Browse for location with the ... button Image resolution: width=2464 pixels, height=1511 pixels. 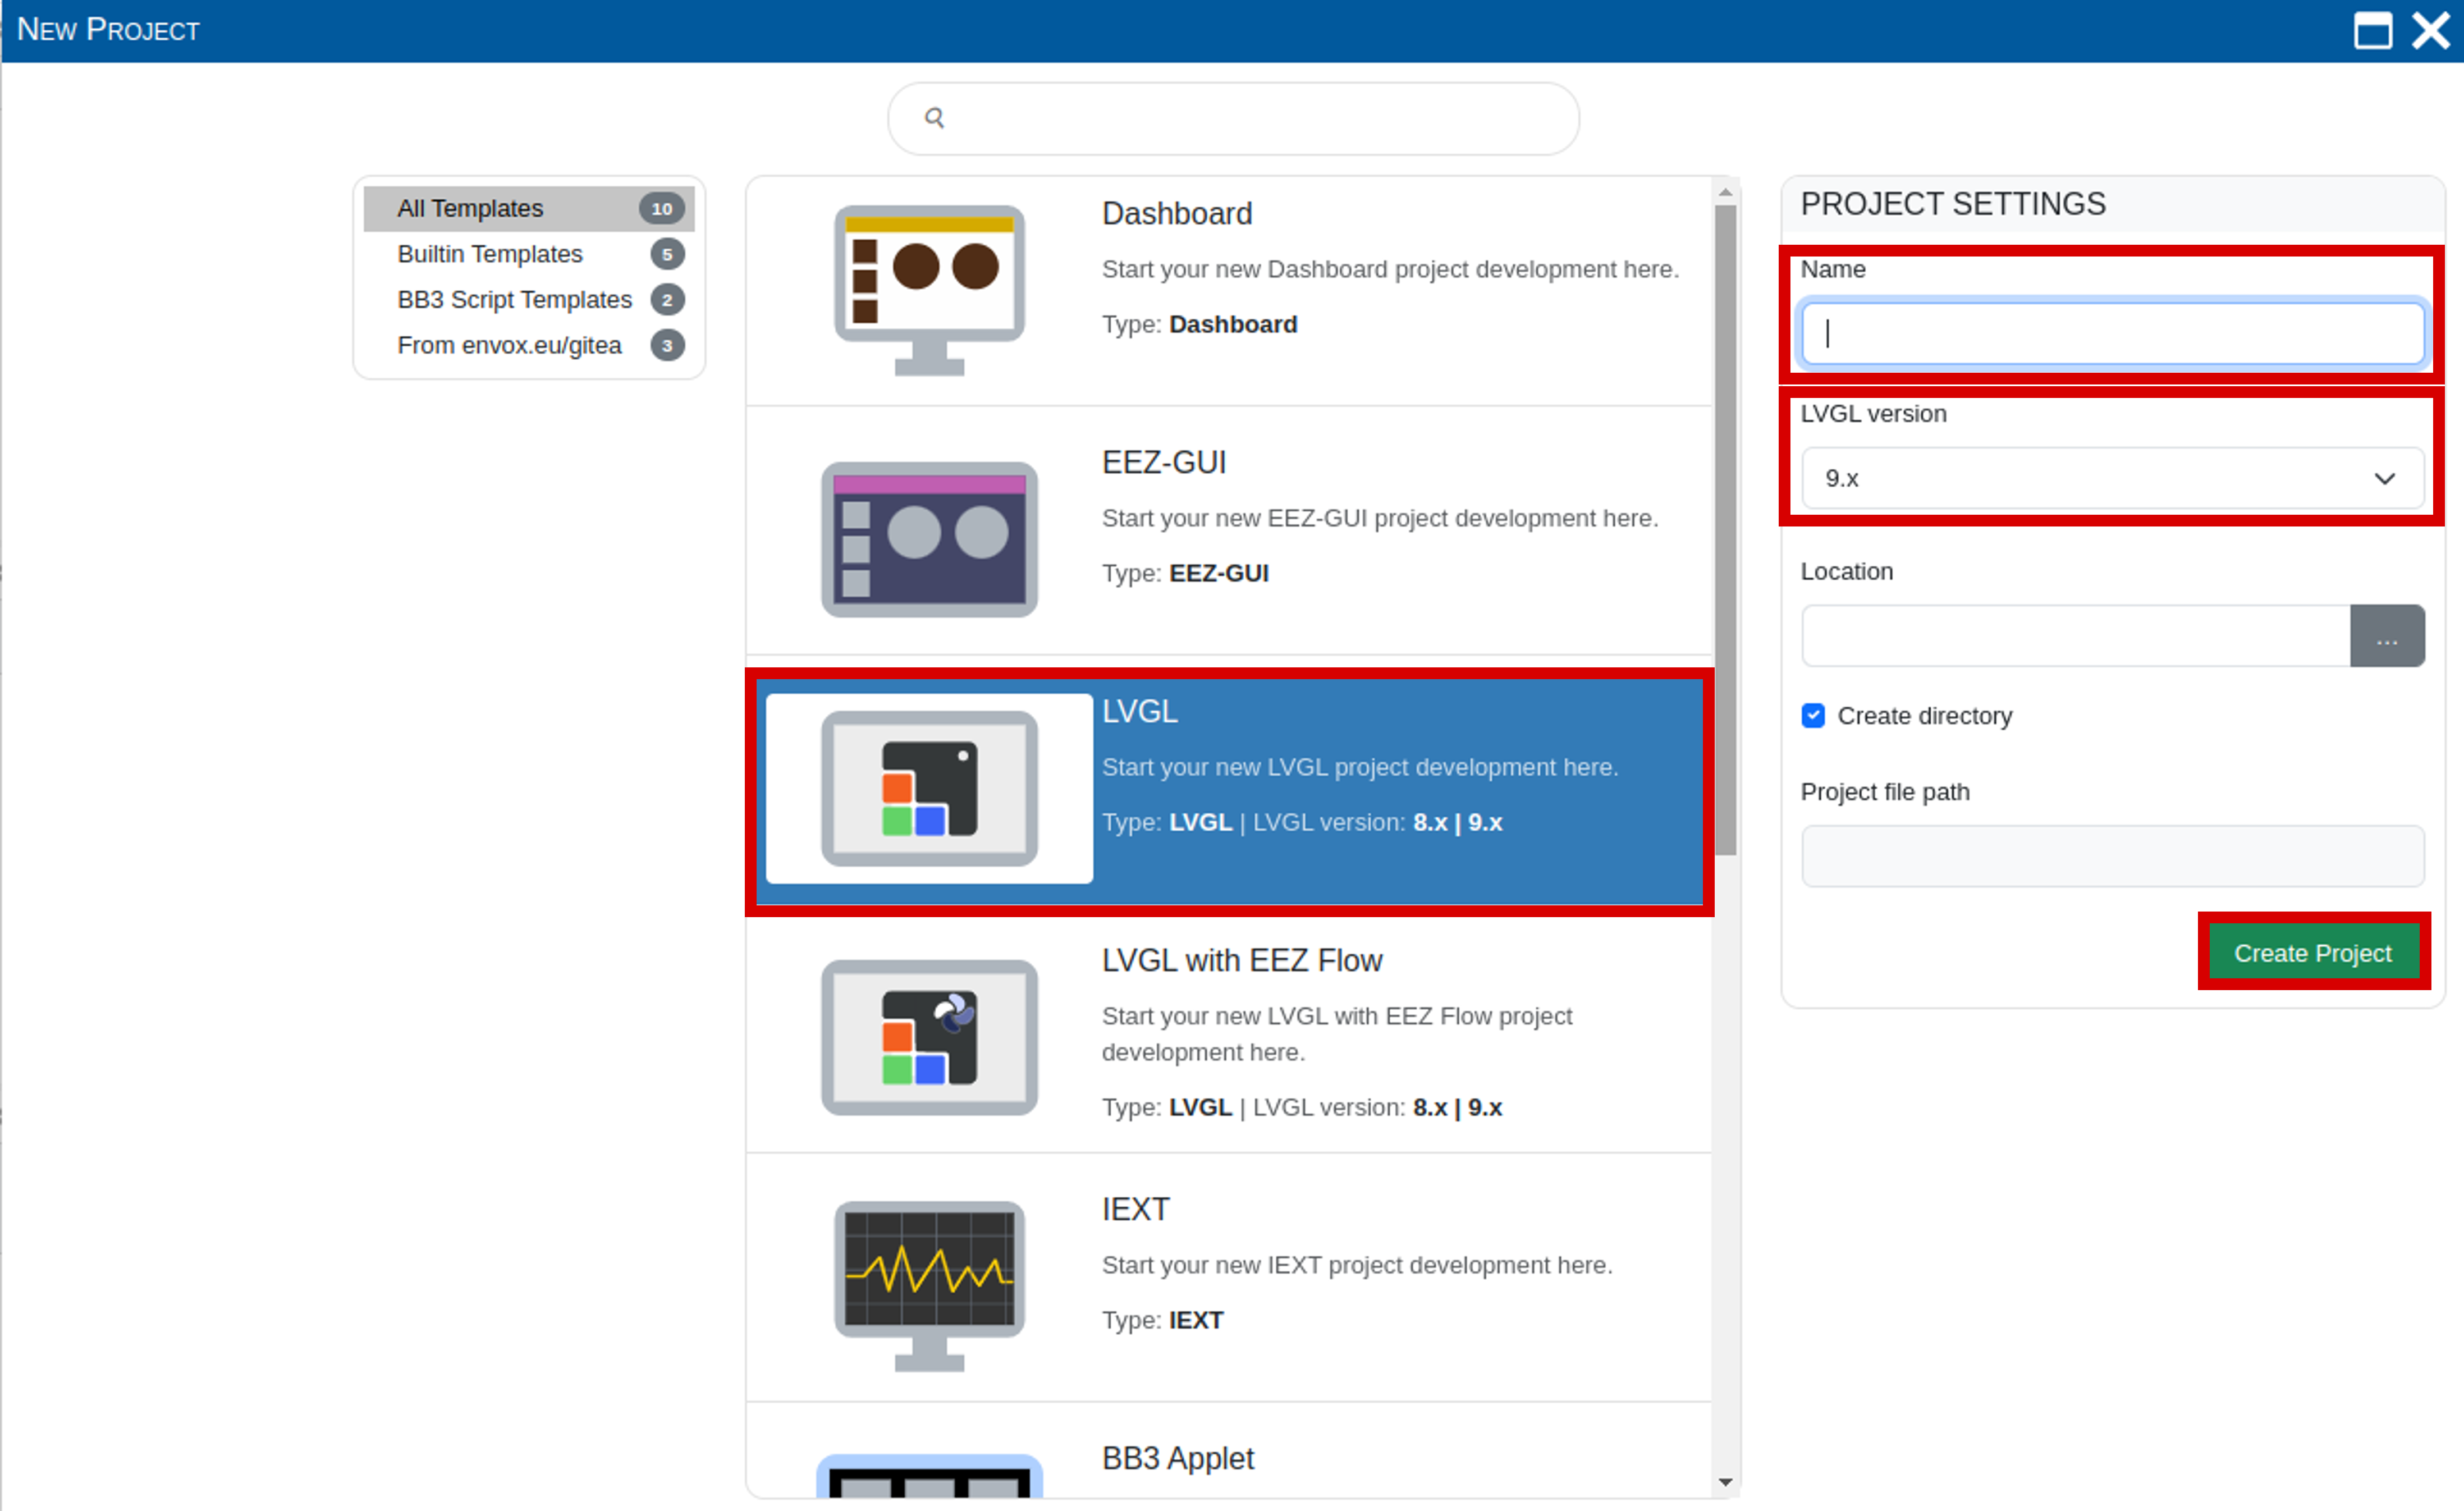[x=2387, y=636]
